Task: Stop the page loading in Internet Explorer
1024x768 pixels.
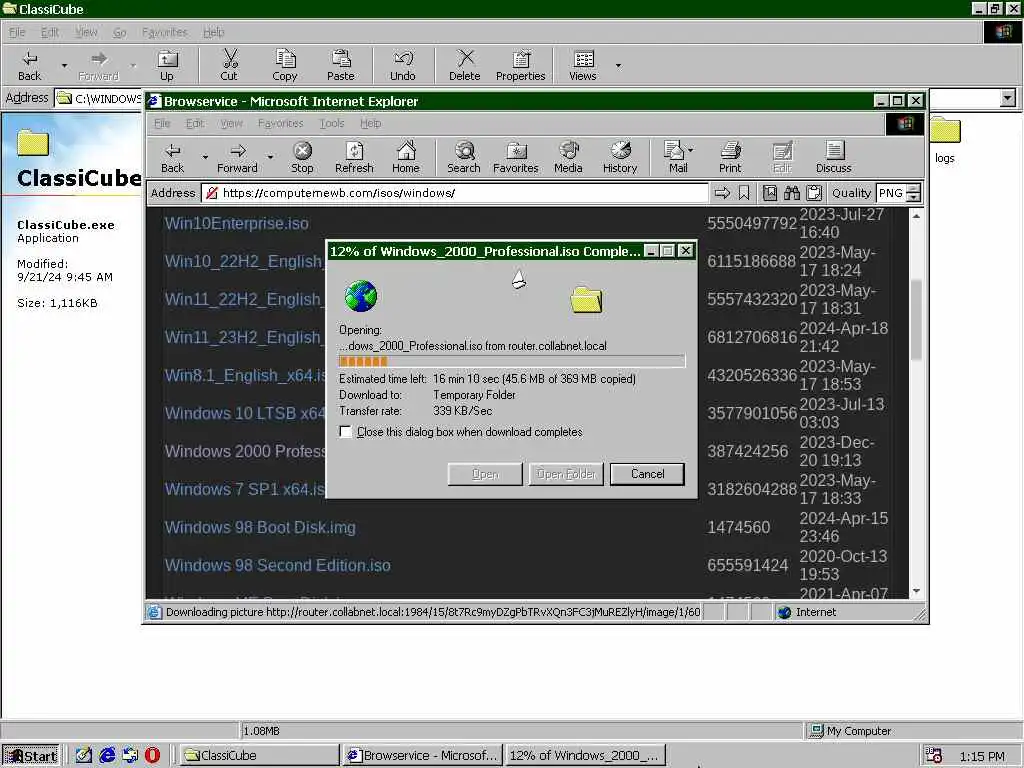Action: point(302,158)
